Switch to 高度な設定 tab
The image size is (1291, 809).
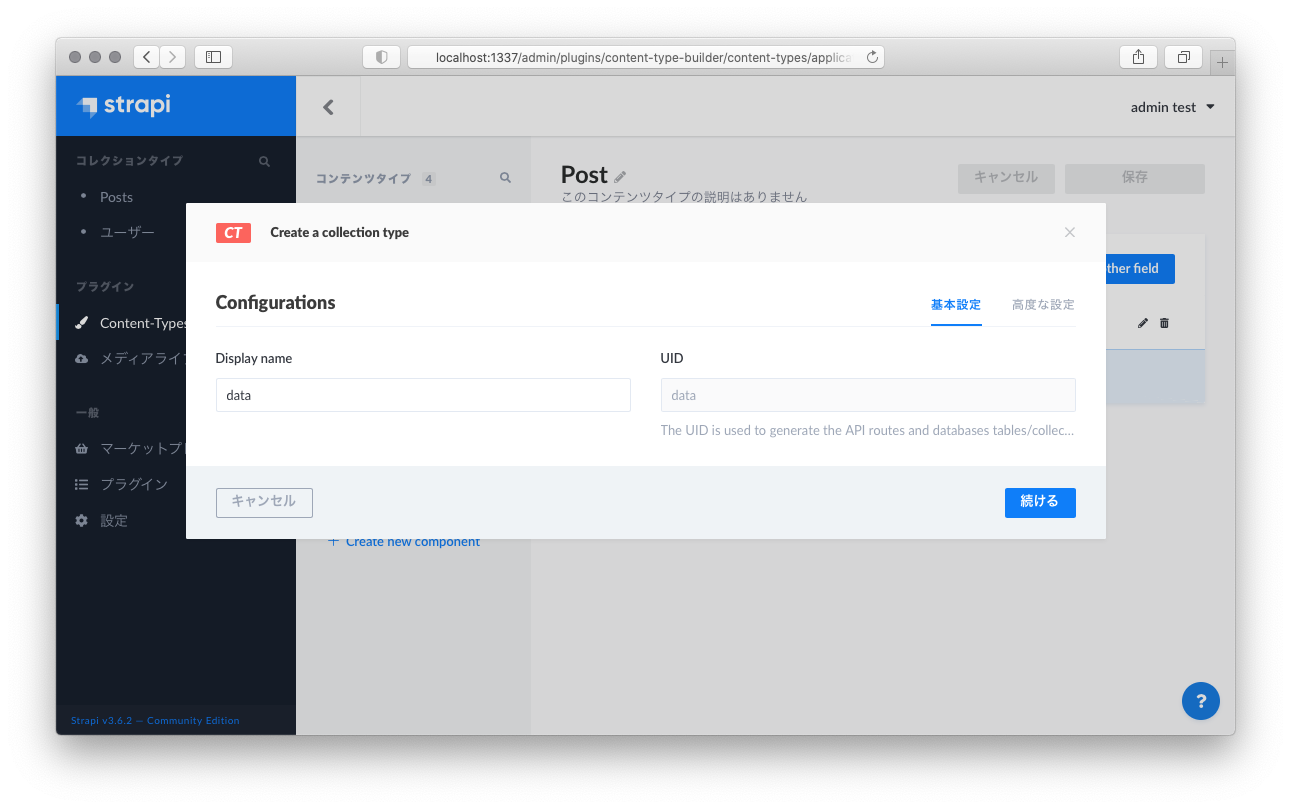(x=1043, y=305)
